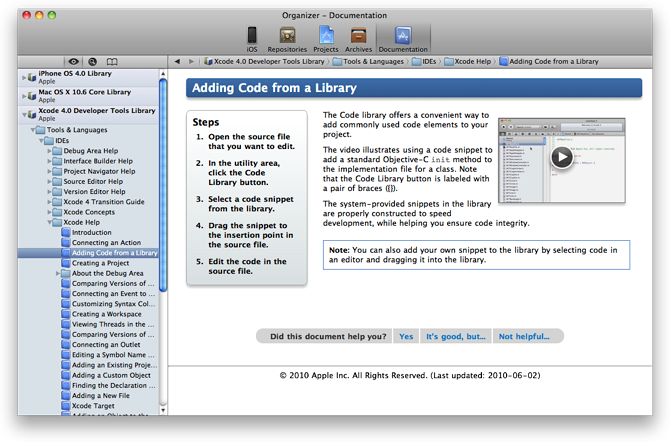The image size is (670, 442).
Task: Click the Debug Area Help folder icon
Action: 57,151
